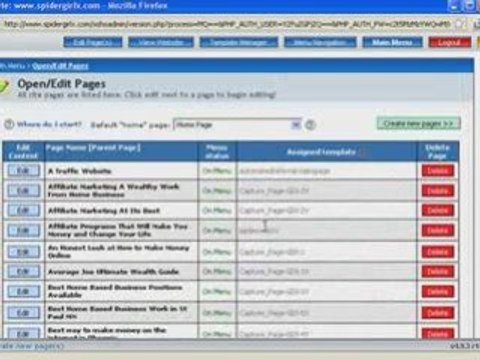The image size is (480, 360).
Task: Follow the Open/Edit Pages breadcrumb link
Action: click(60, 66)
